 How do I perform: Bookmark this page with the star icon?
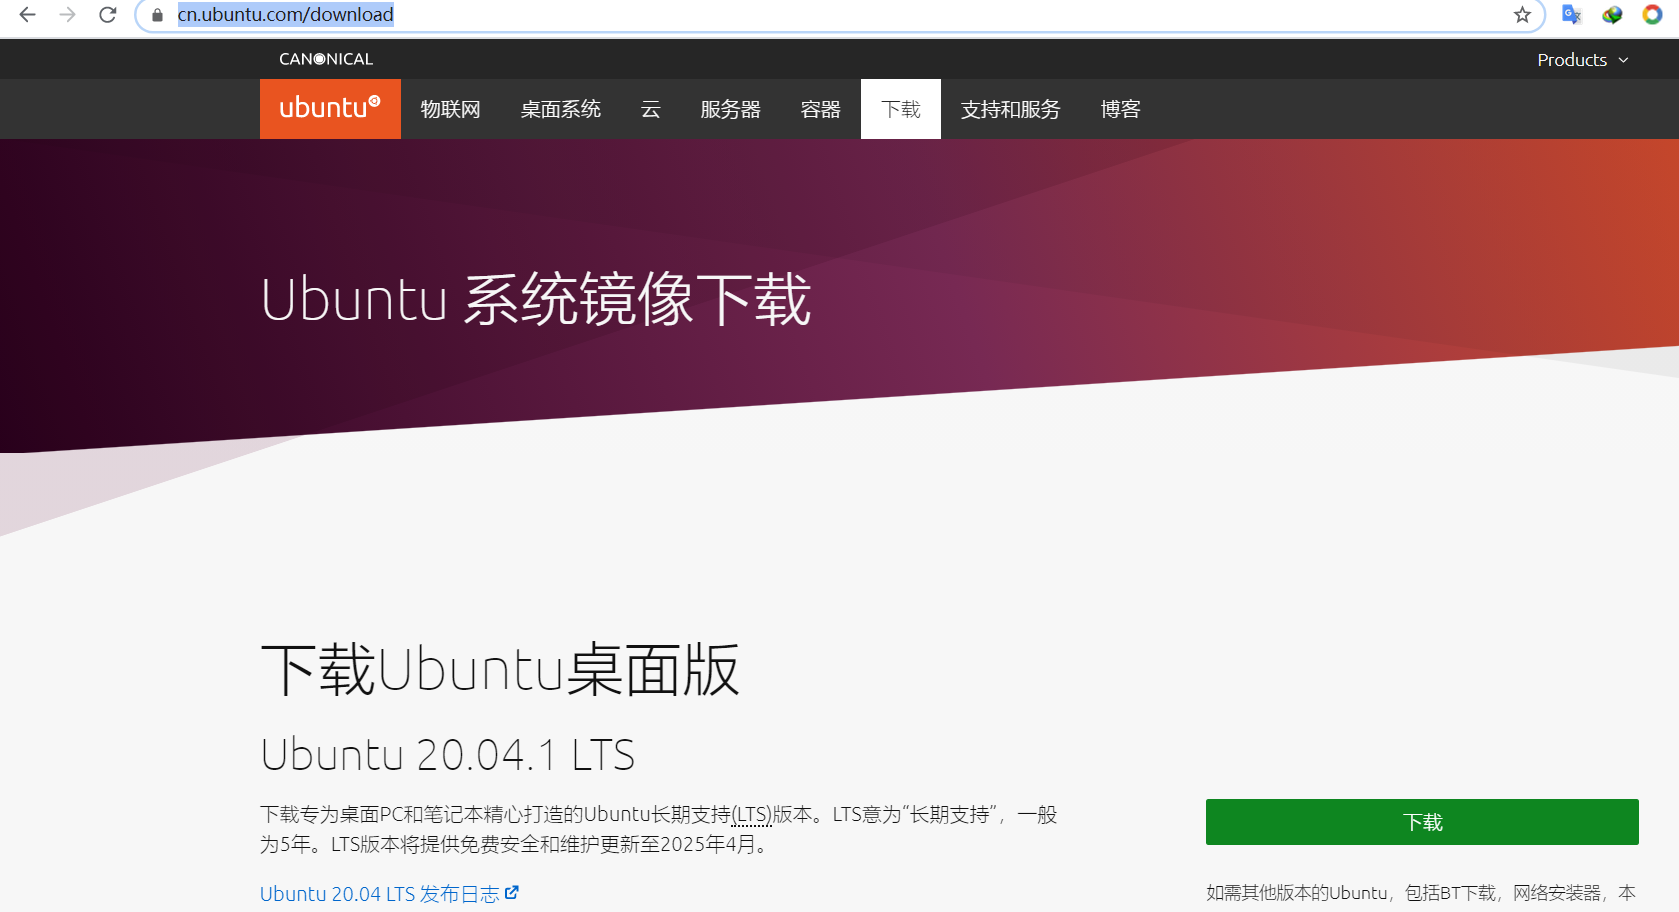[x=1522, y=15]
